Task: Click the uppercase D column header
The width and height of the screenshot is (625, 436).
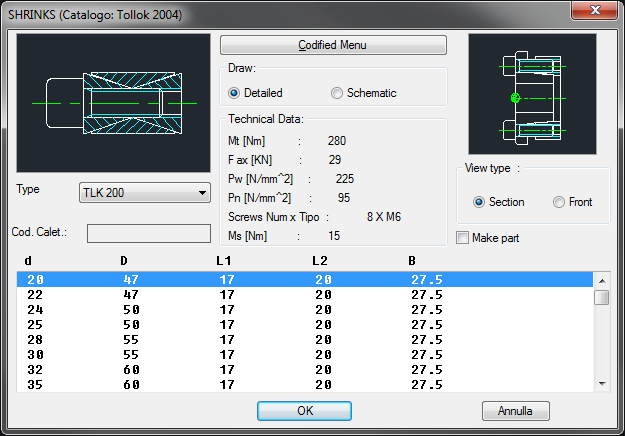Action: click(x=124, y=261)
